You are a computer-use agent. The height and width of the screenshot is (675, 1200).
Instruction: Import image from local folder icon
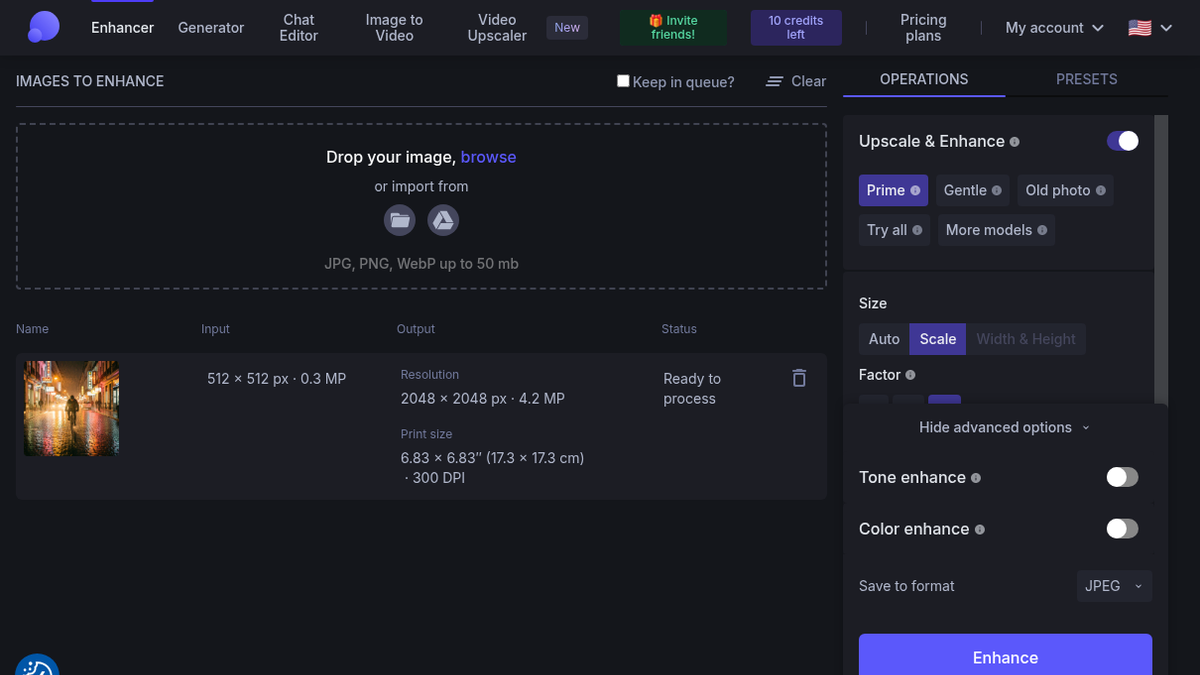(400, 221)
